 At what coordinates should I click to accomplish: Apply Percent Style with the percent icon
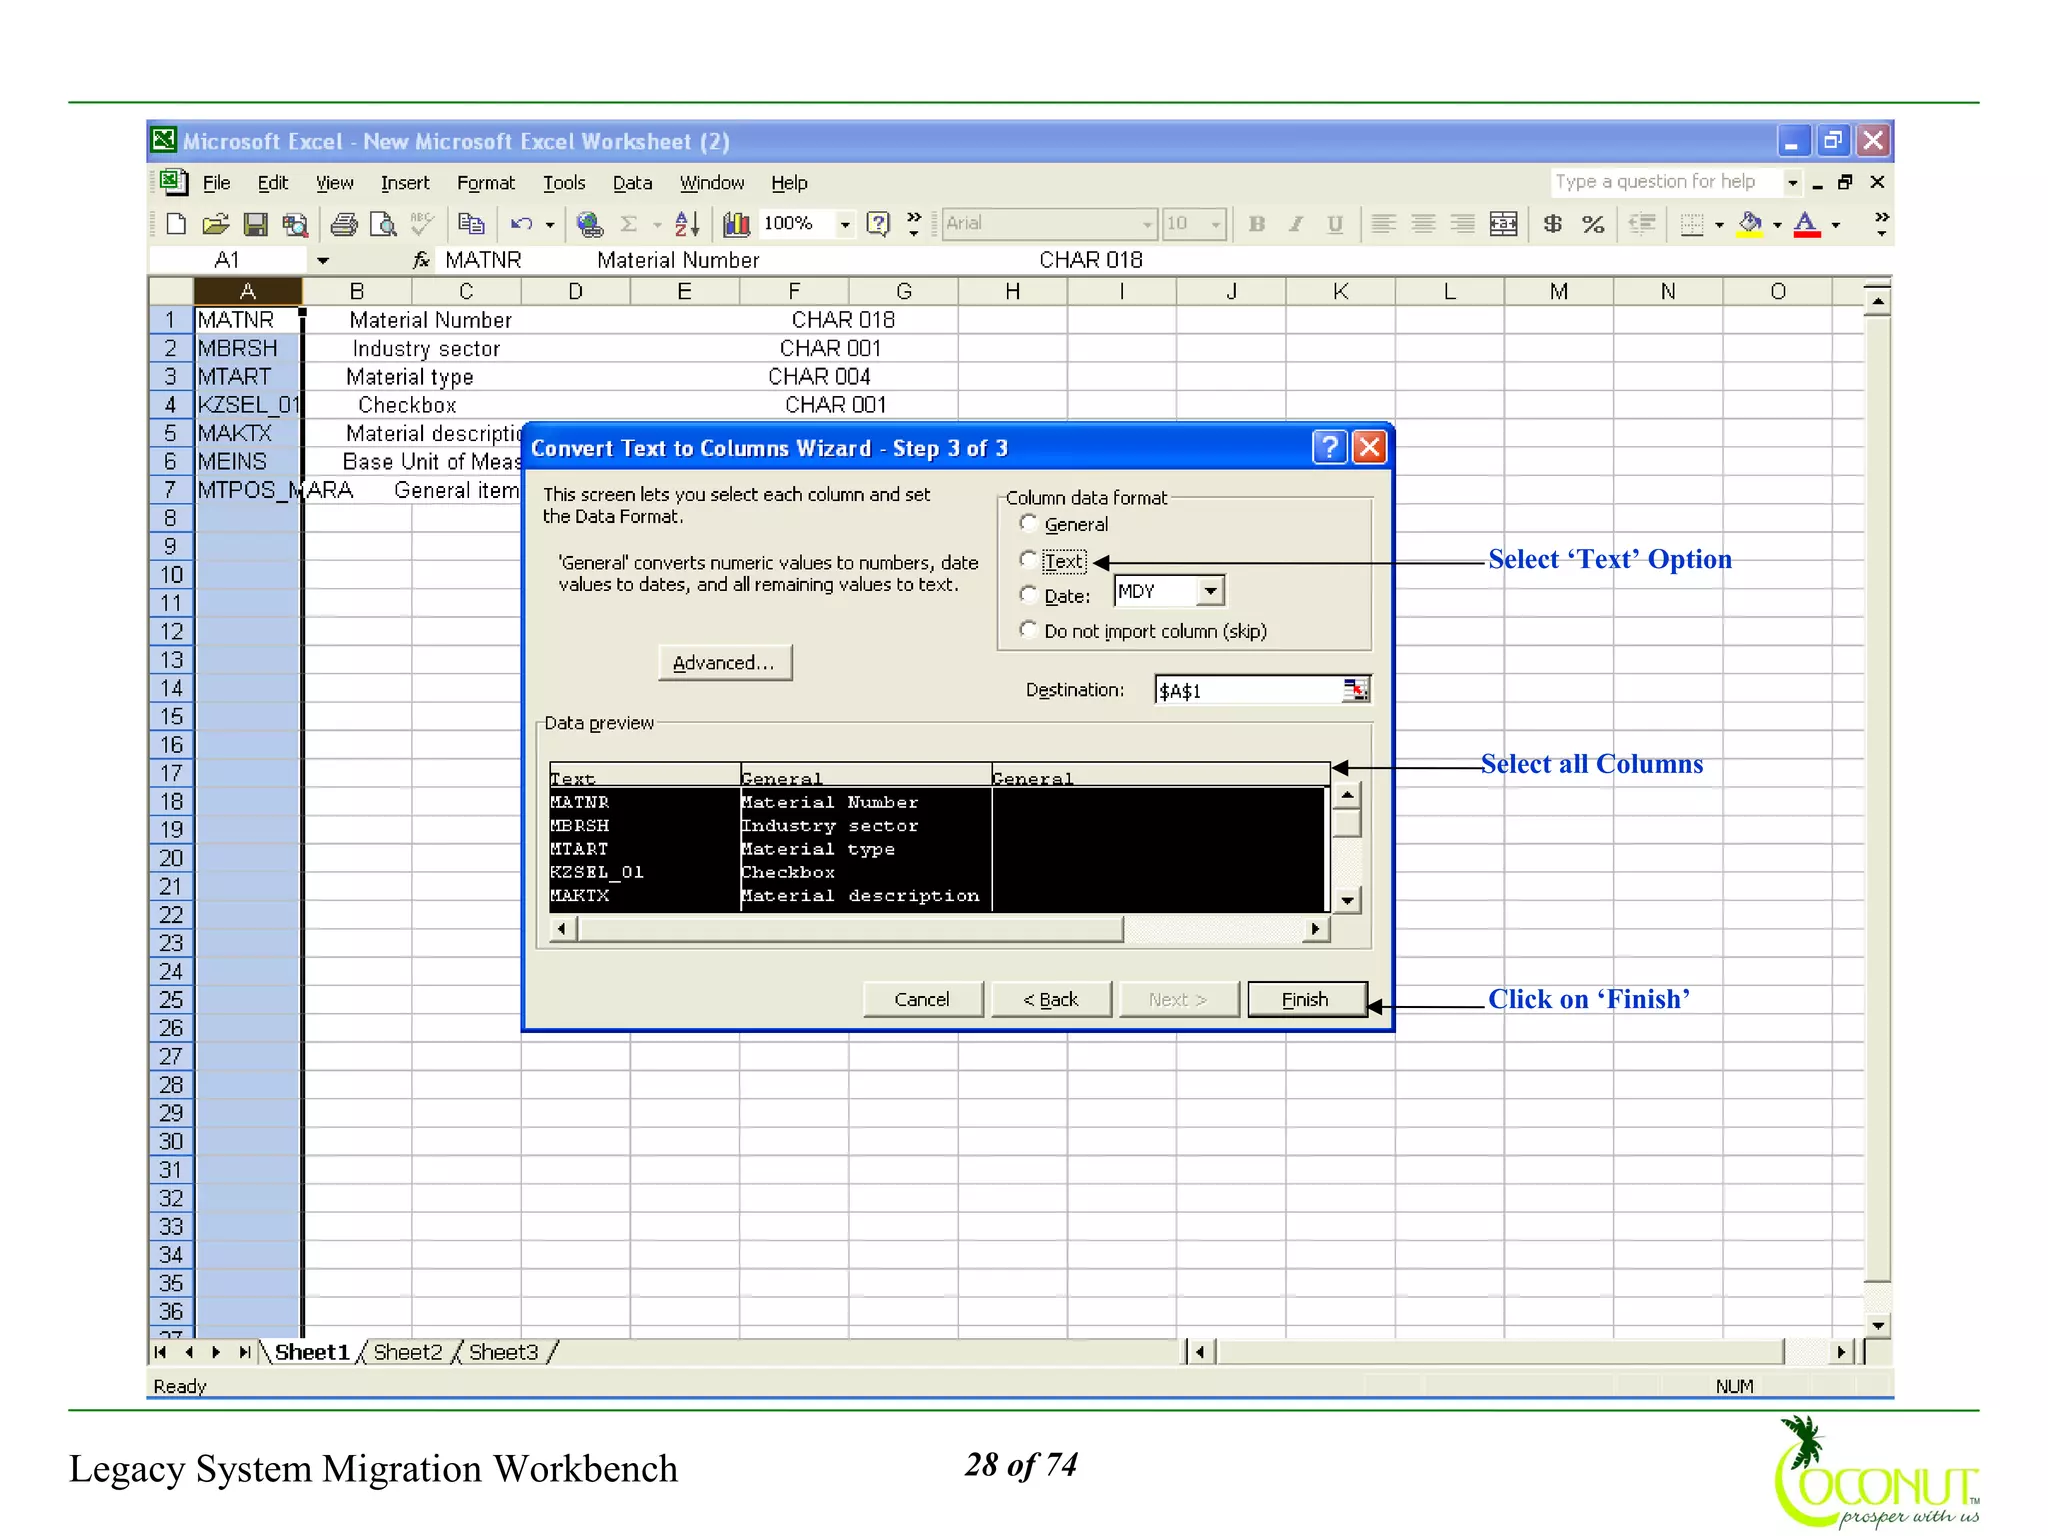[1593, 224]
